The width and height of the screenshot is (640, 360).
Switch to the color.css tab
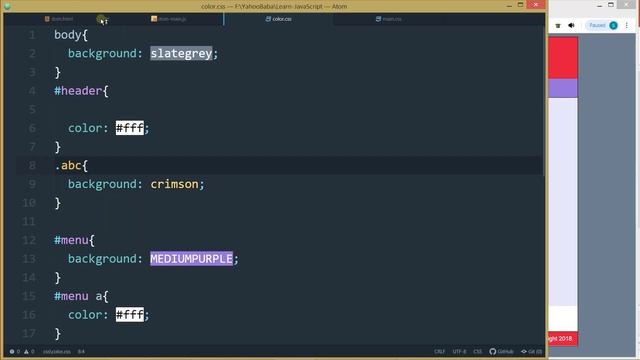coord(278,19)
